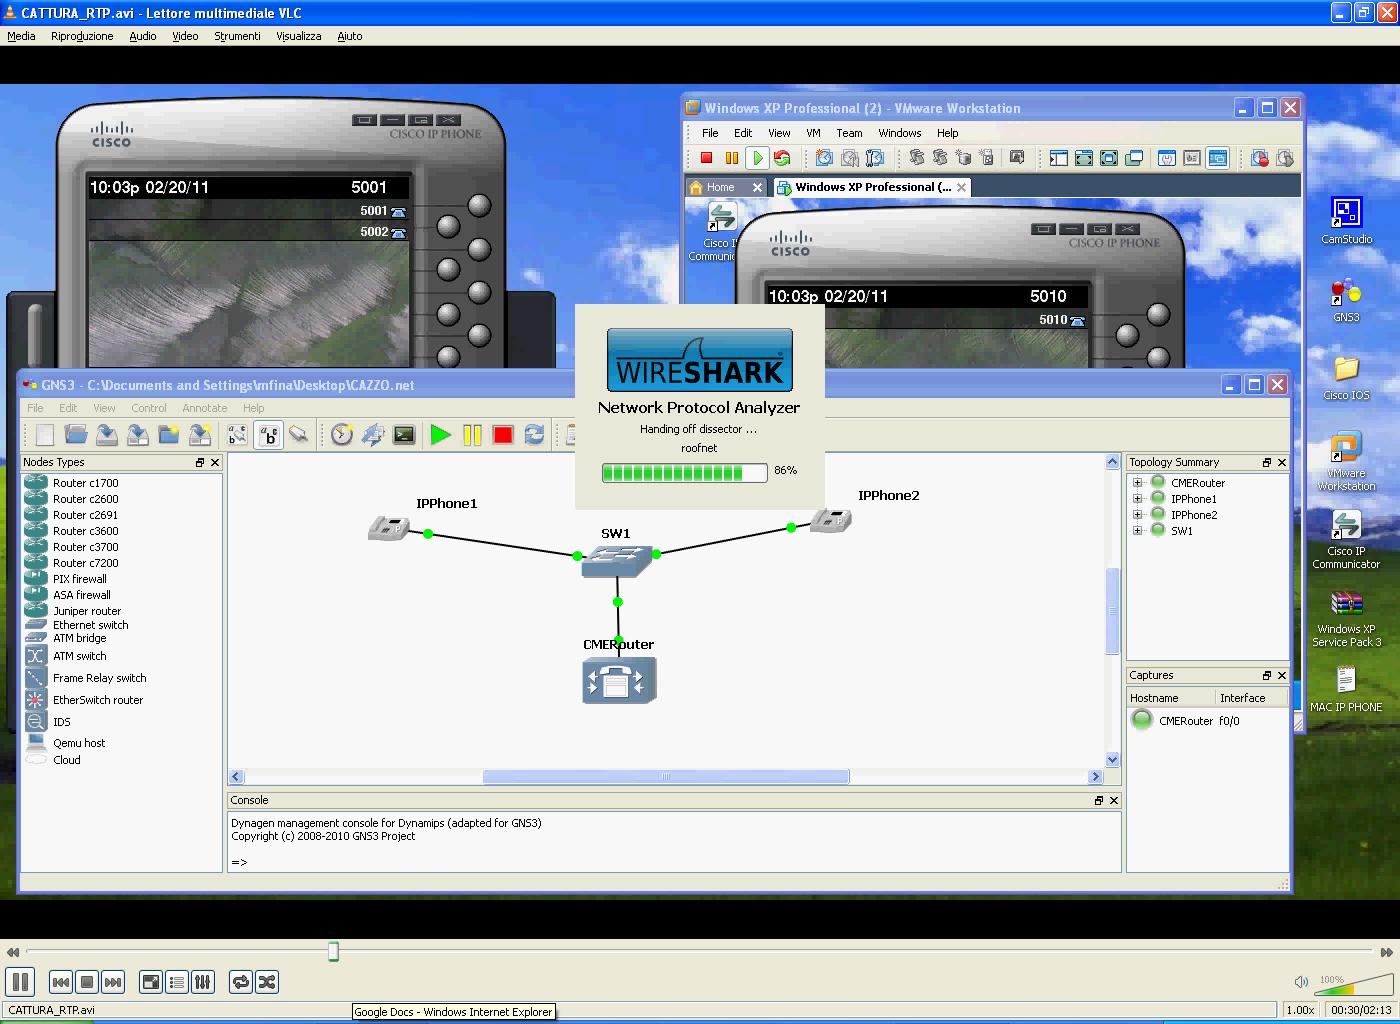Add a note using the annotation icon
Viewport: 1400px width, 1024px height.
[x=237, y=434]
